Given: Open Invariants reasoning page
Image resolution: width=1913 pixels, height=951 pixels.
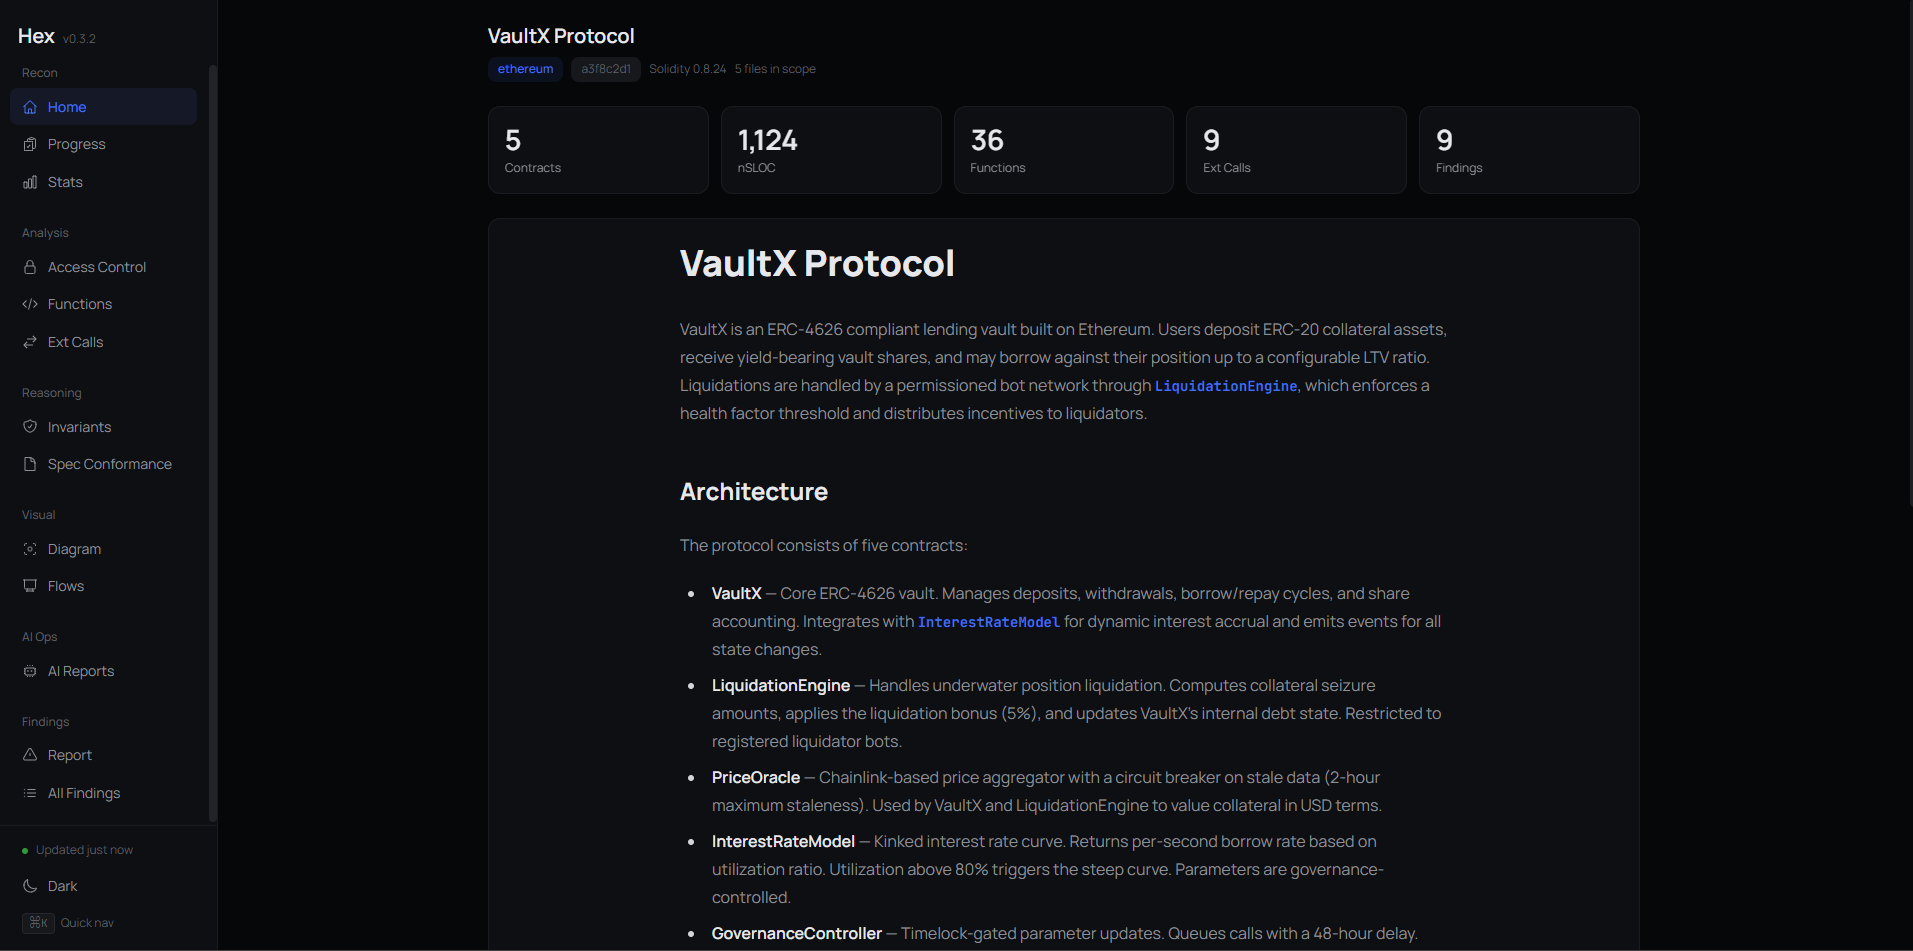Looking at the screenshot, I should click(x=79, y=427).
